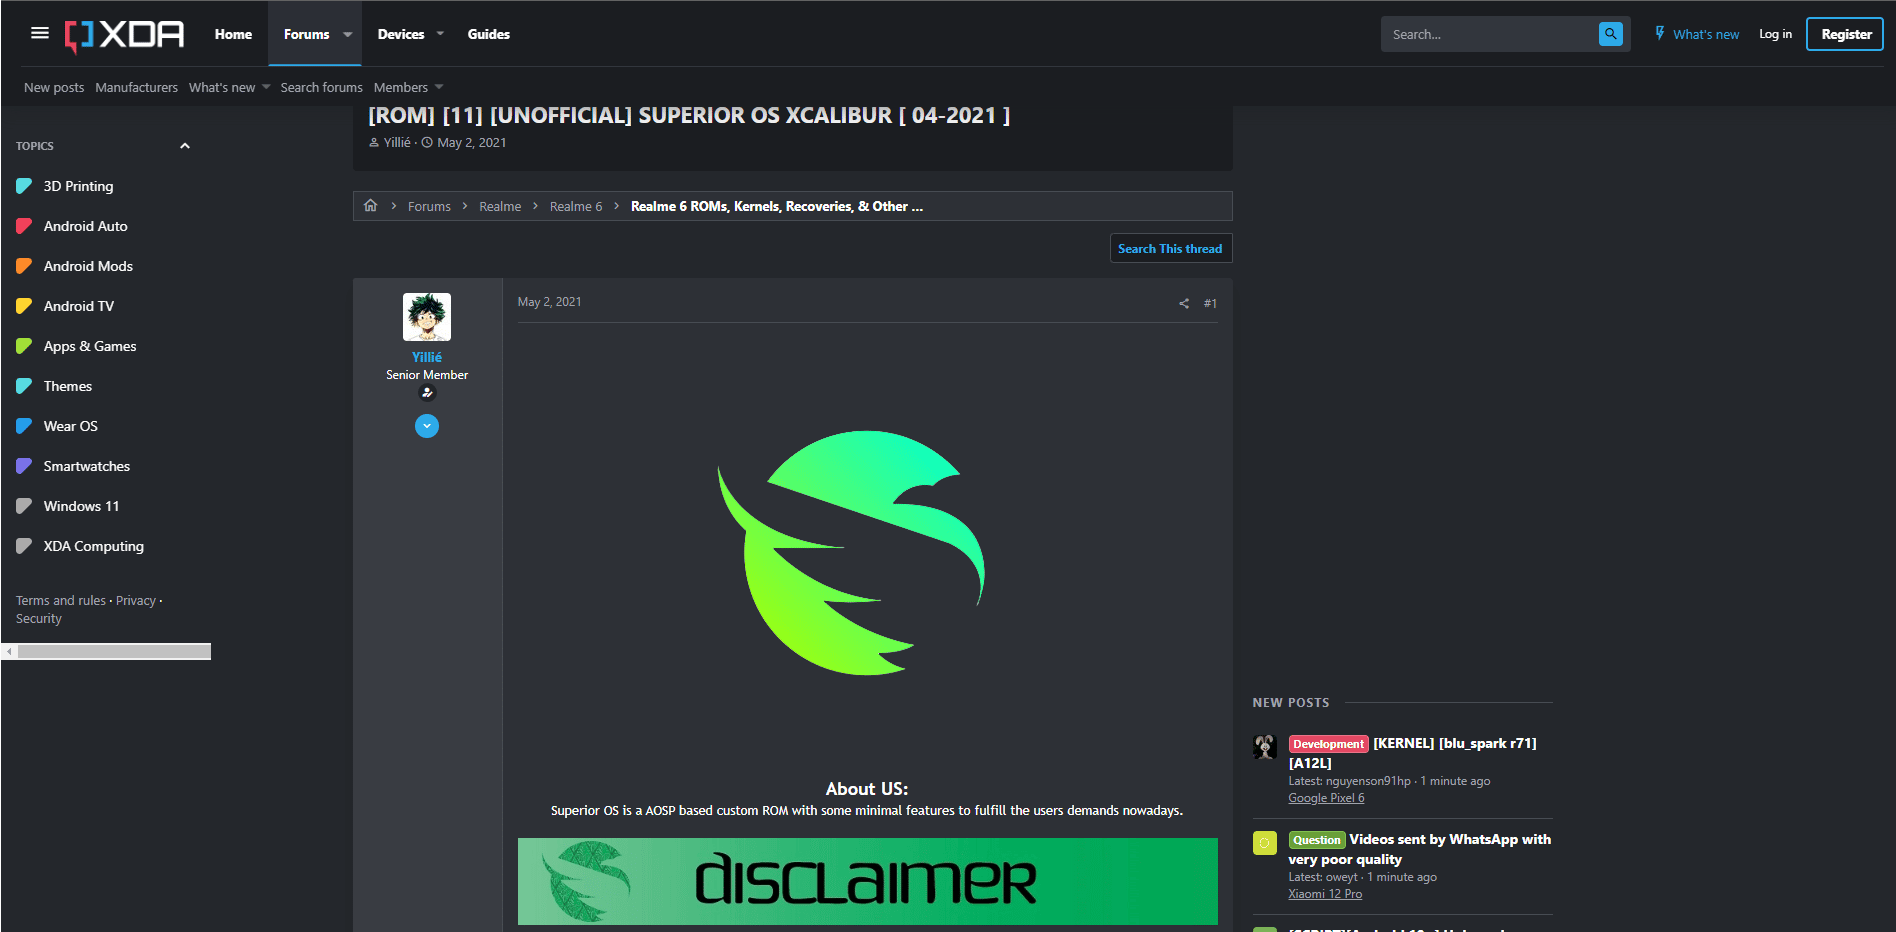Click the Smartwatches tag icon

coord(24,466)
